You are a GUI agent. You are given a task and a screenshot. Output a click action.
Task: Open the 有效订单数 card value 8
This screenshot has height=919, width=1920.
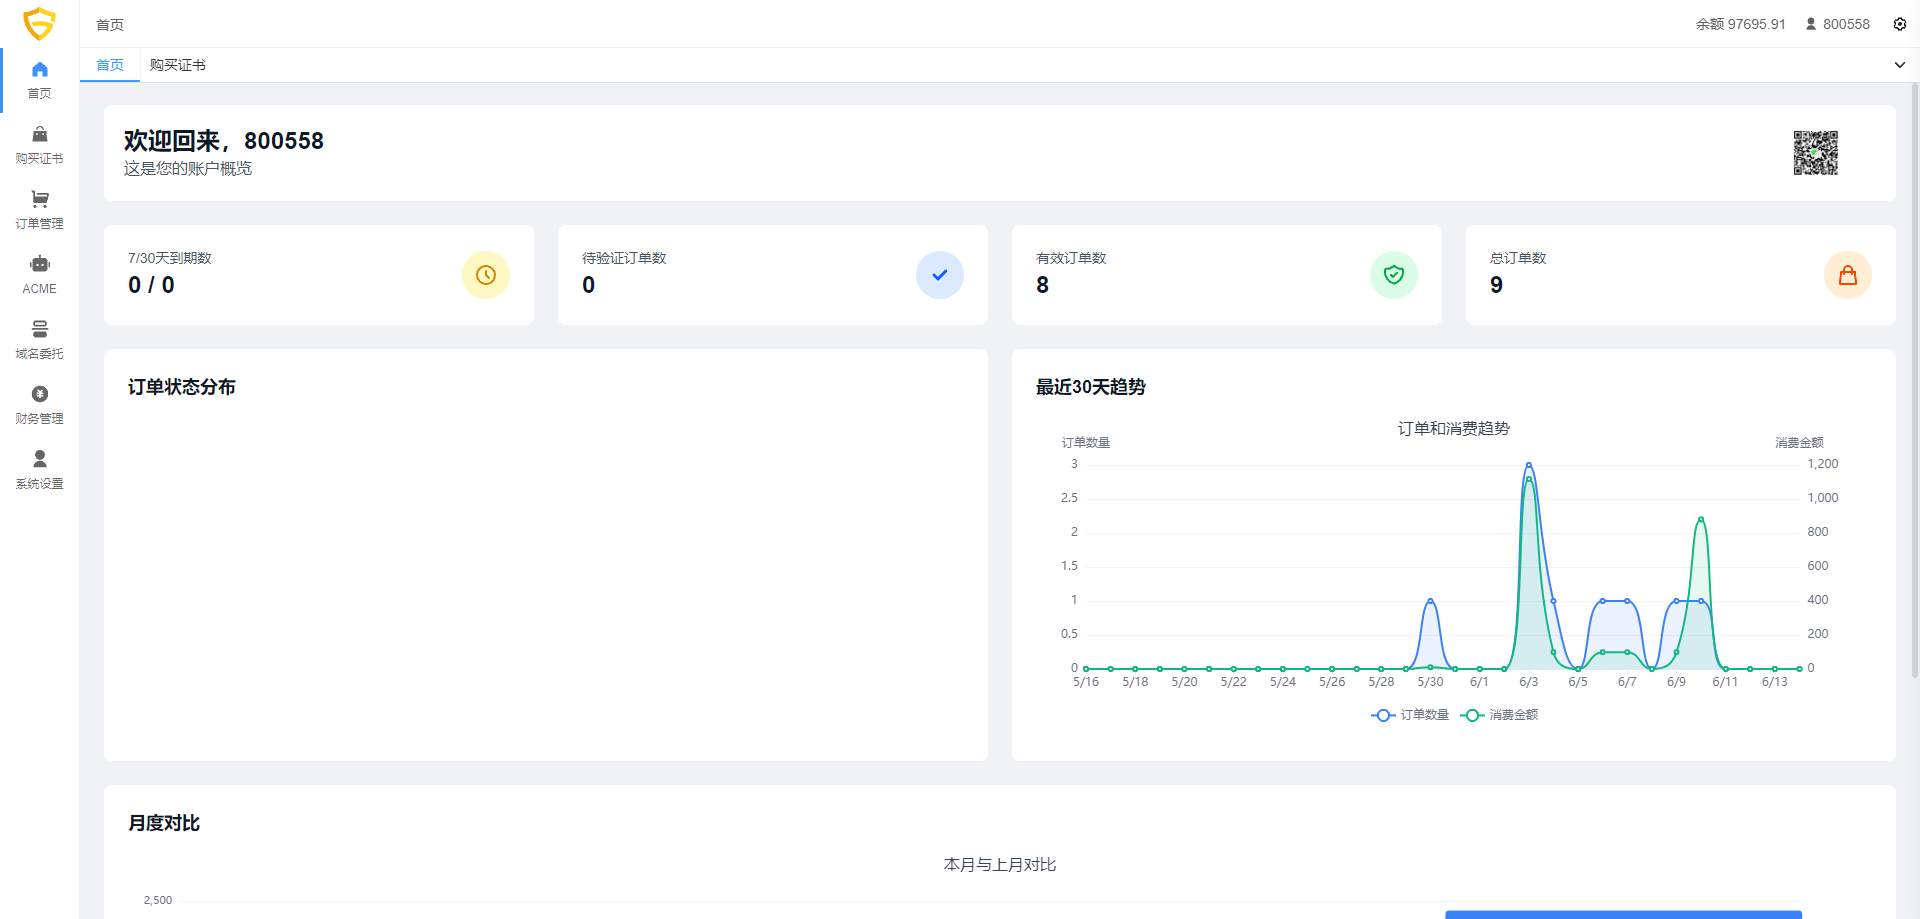pos(1227,275)
